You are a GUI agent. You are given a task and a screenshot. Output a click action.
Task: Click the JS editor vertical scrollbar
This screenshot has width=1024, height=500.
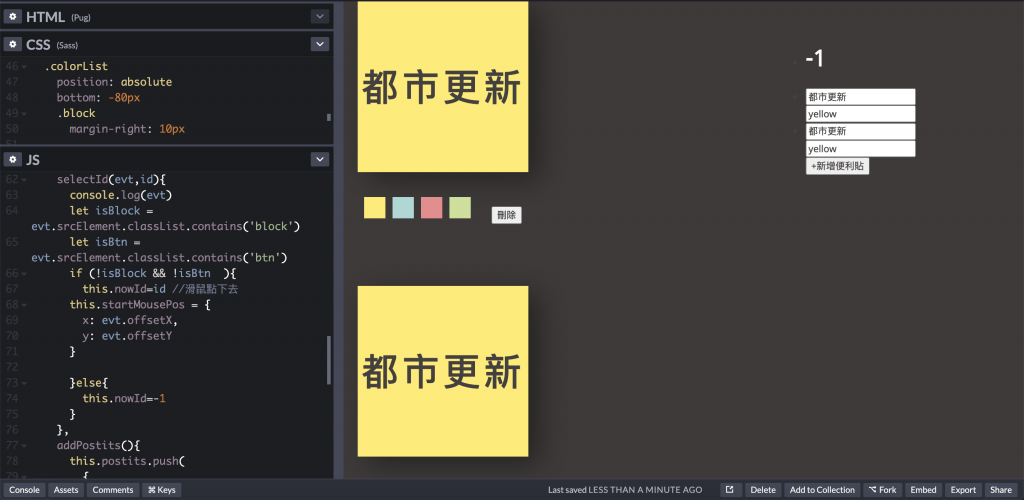pos(328,360)
